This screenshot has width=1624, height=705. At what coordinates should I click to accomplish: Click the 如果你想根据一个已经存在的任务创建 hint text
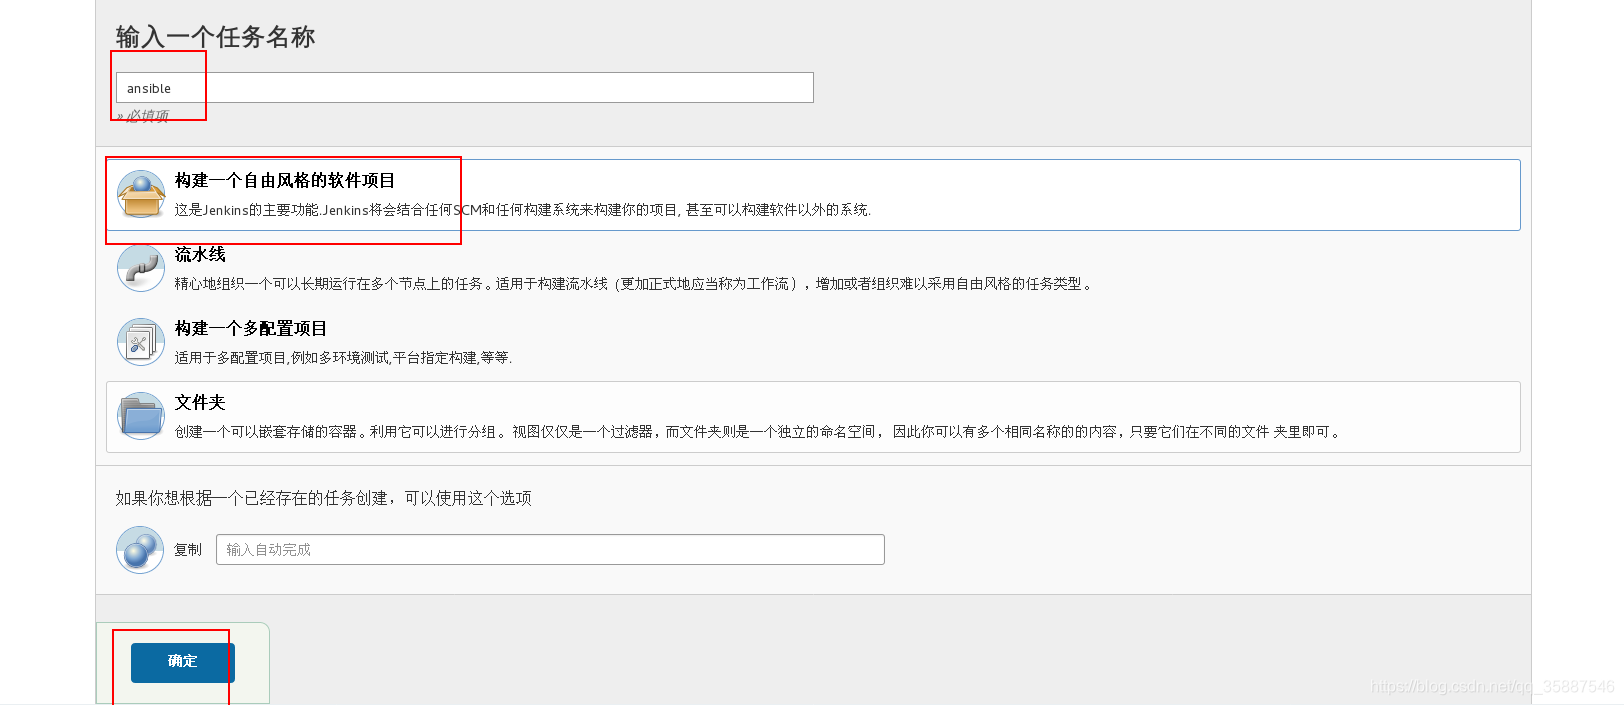coord(324,498)
